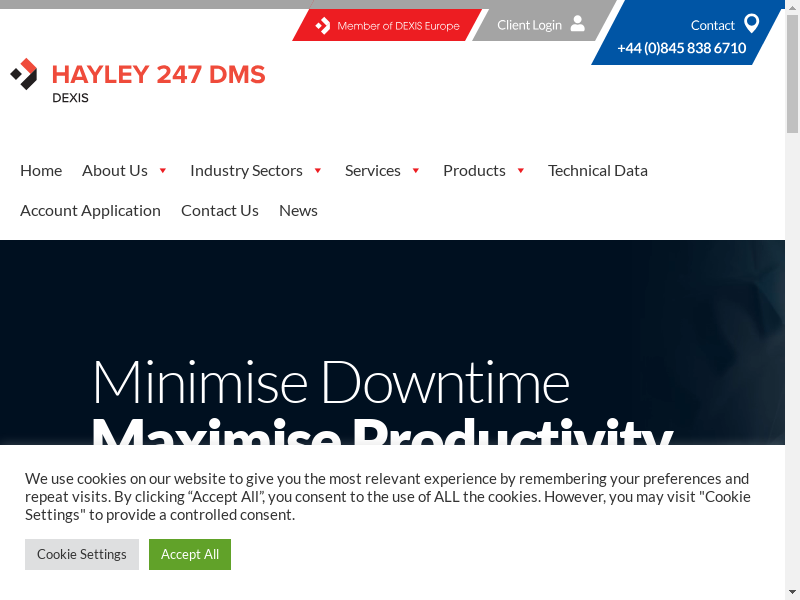Screen dimensions: 800x600
Task: Expand the About Us dropdown arrow
Action: point(163,171)
